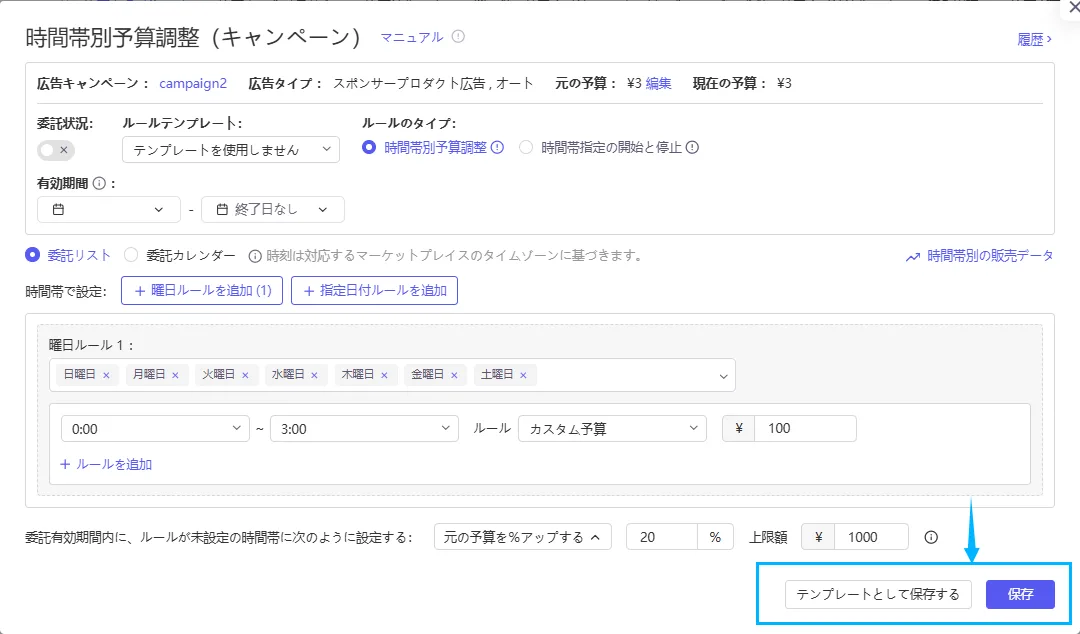Click the trend chart icon for 販売データ
The height and width of the screenshot is (634, 1080).
coord(913,257)
